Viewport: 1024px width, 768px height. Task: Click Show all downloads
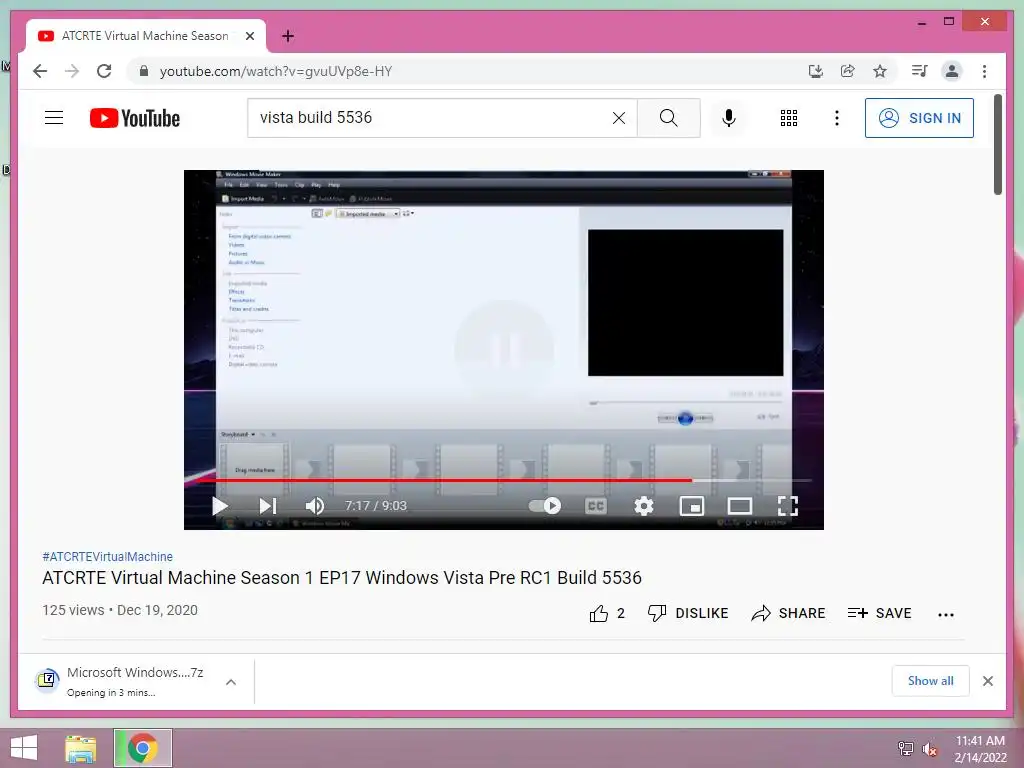[931, 680]
